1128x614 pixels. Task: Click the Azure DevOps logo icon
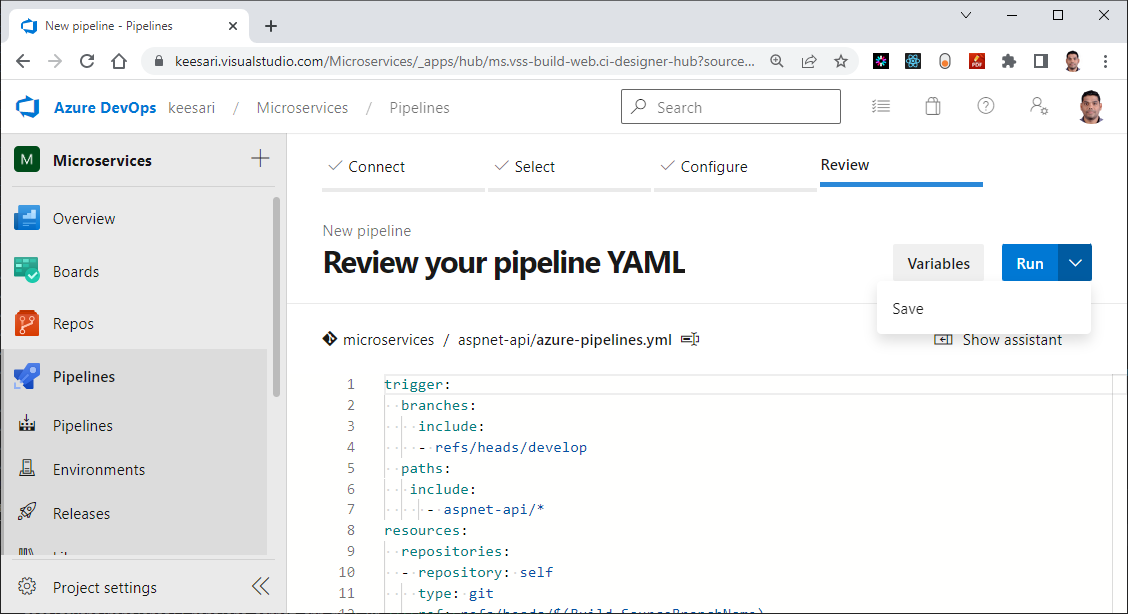27,107
